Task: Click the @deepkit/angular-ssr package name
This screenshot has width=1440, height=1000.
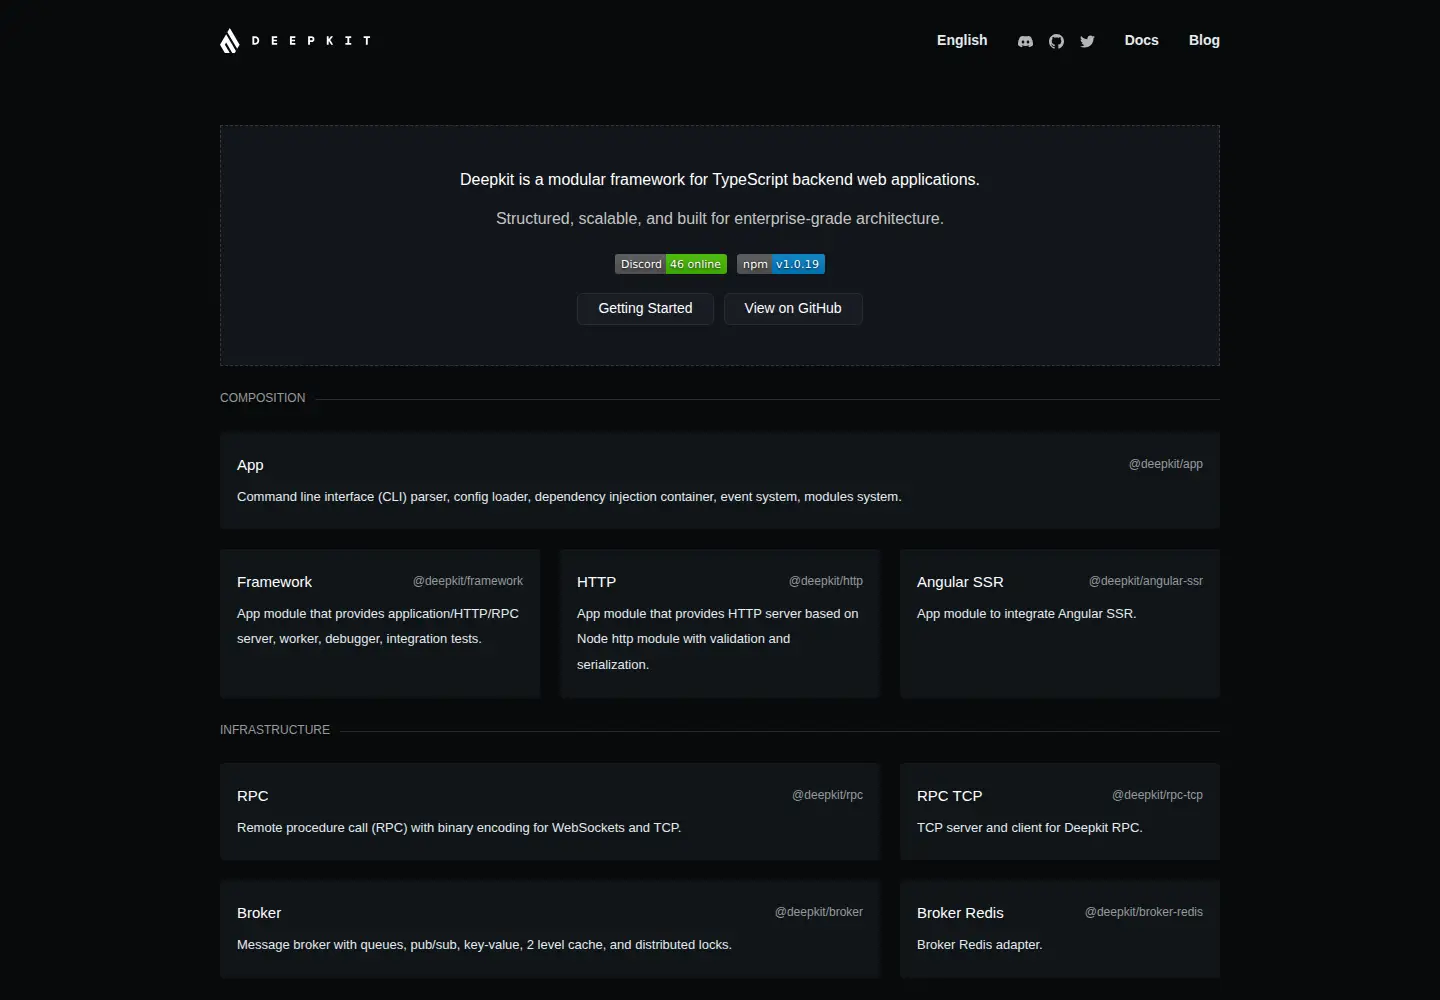Action: click(x=1146, y=581)
